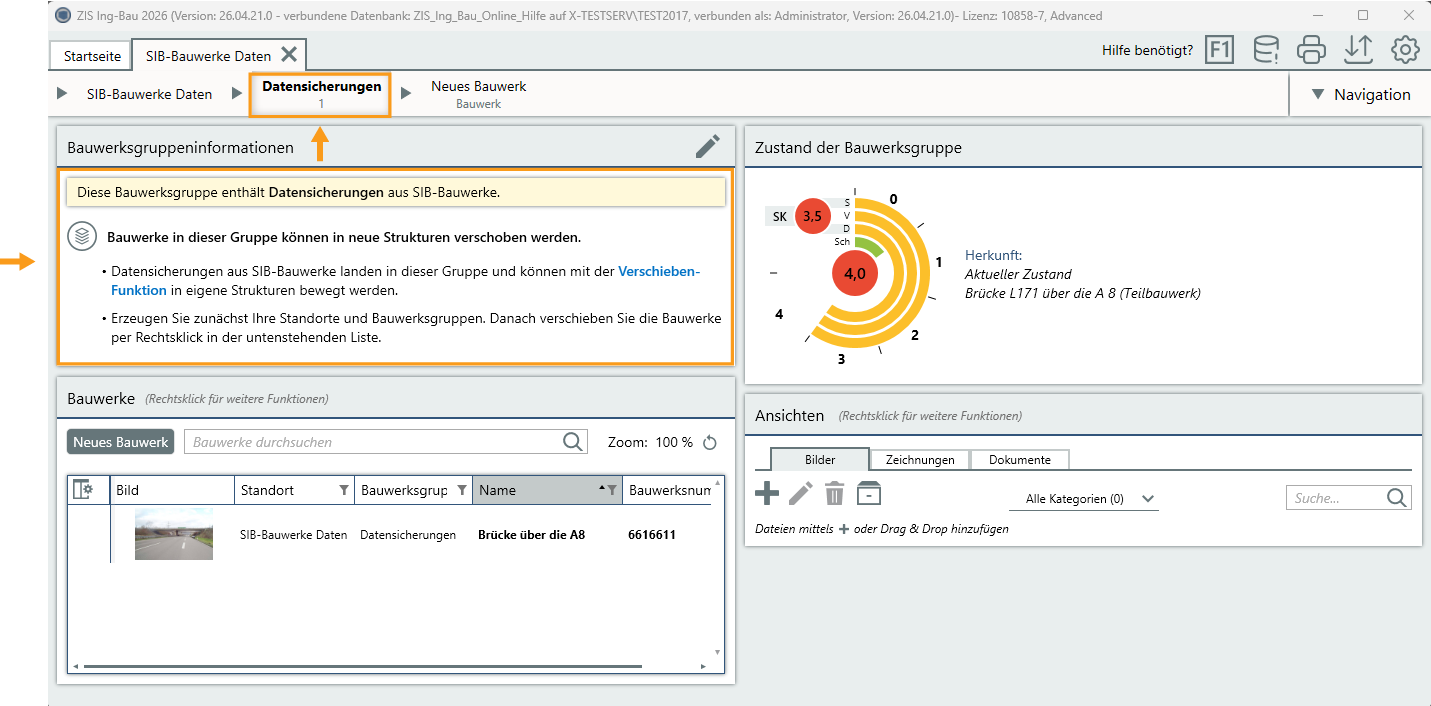Screen dimensions: 1431x706
Task: Open the Verschieben-Funktion link
Action: tap(406, 281)
